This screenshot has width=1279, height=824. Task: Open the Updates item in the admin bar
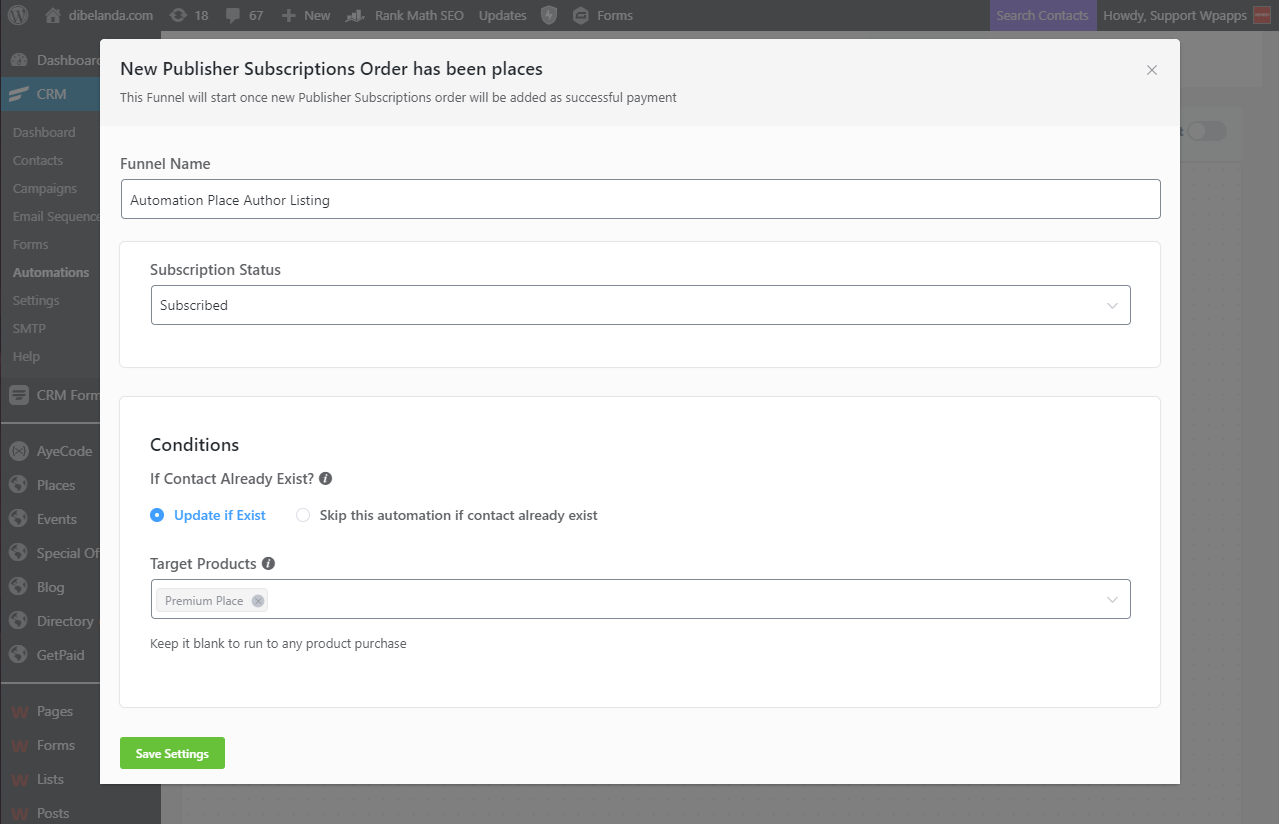coord(502,15)
